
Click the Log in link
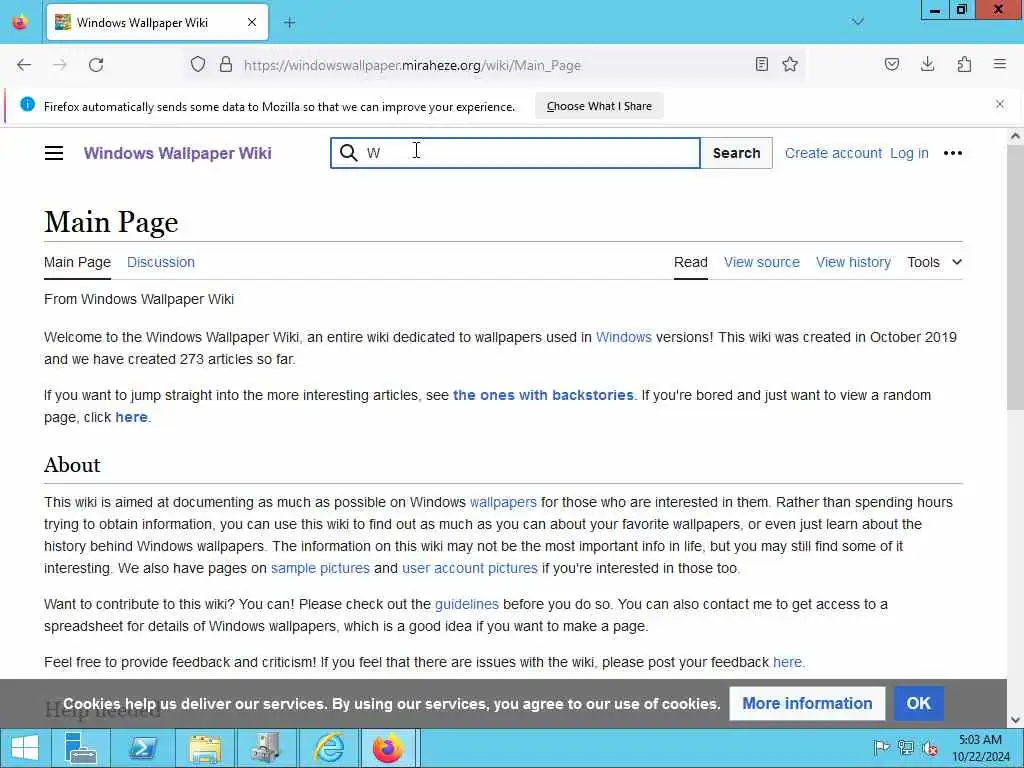click(x=909, y=153)
